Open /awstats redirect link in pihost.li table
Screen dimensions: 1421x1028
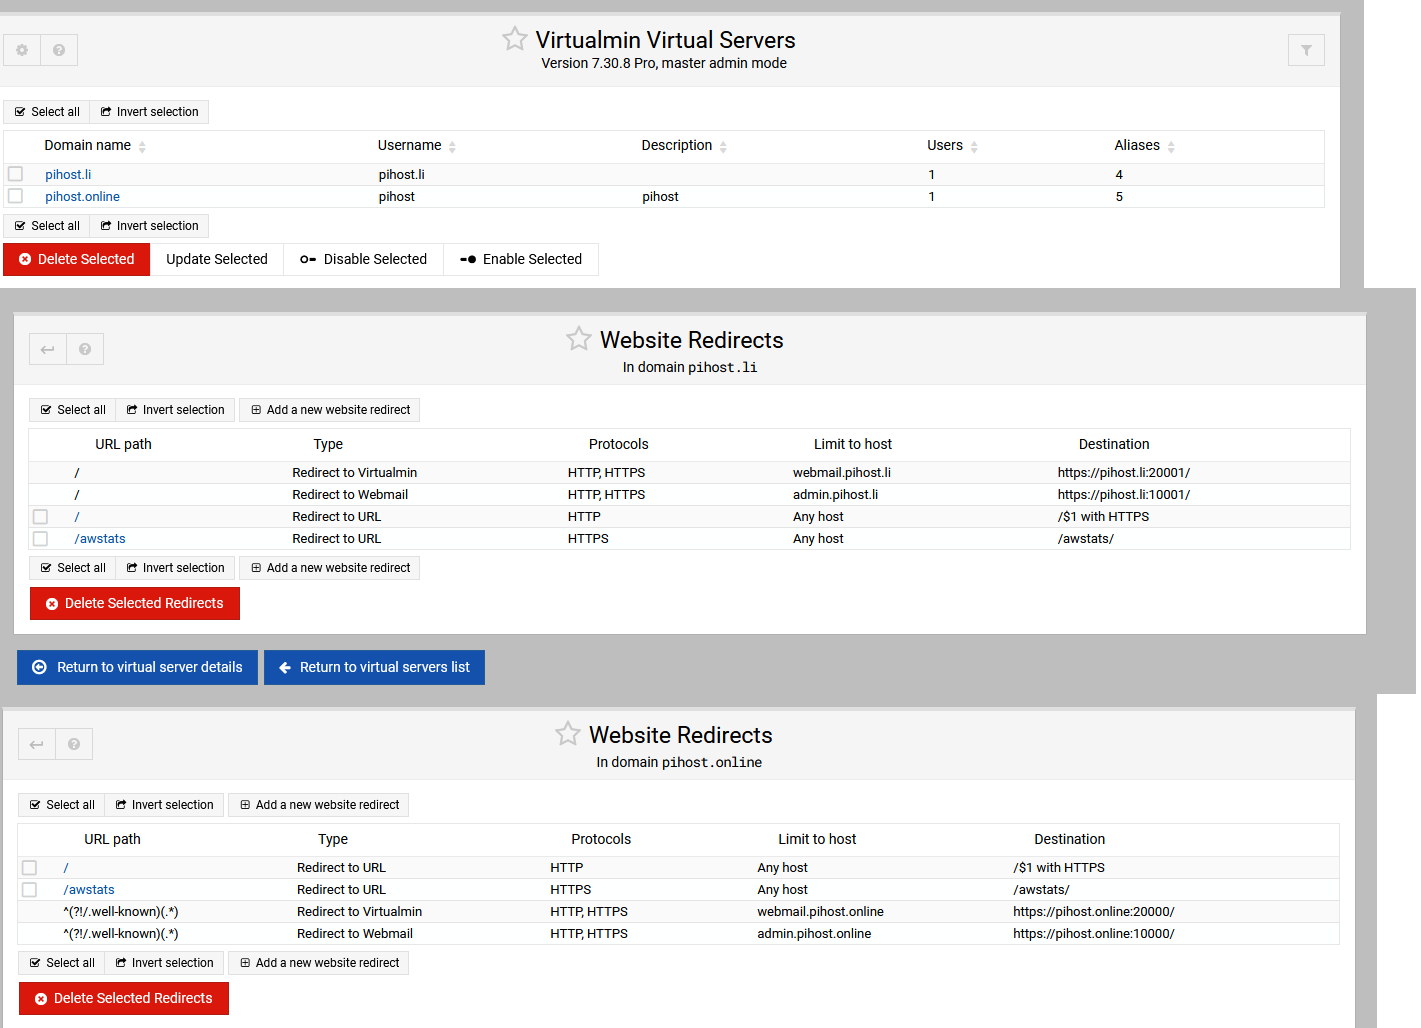(100, 539)
